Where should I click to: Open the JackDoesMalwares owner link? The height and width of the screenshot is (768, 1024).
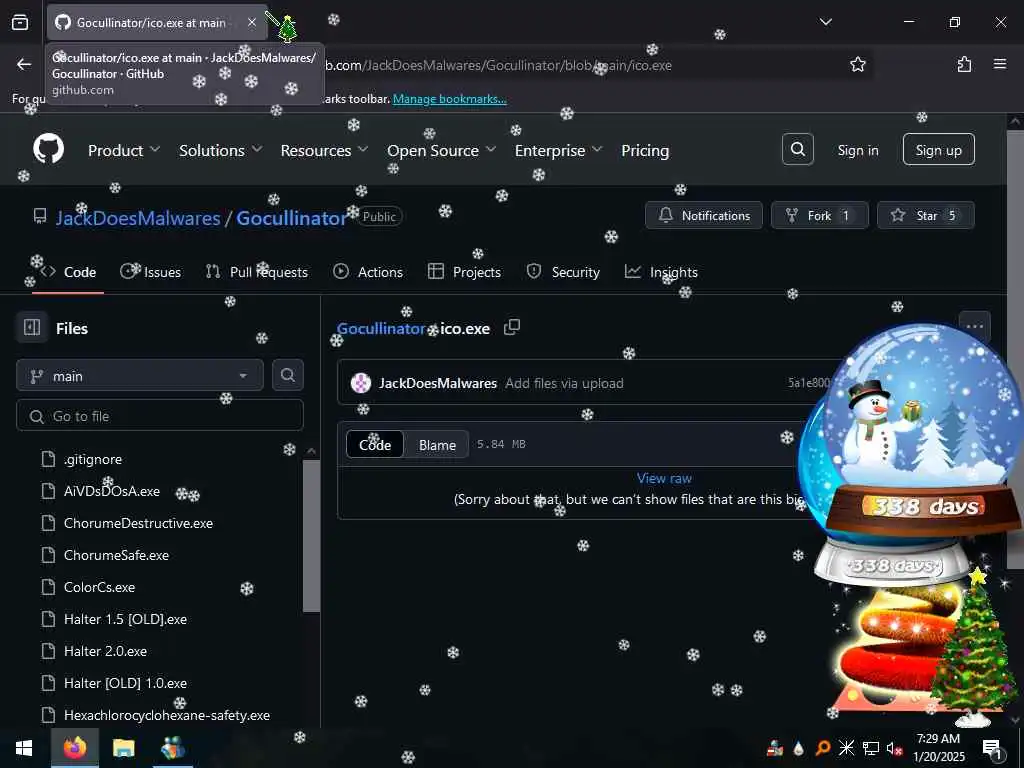pyautogui.click(x=138, y=217)
